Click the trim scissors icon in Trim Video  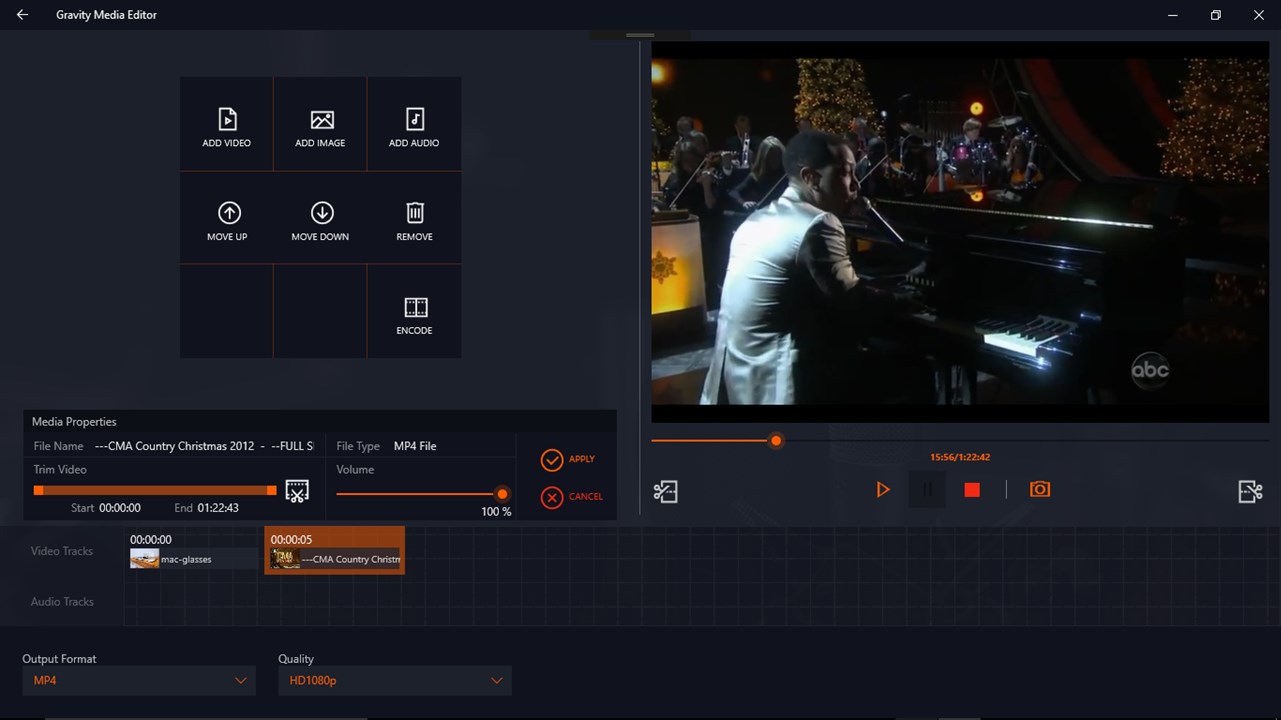coord(297,490)
